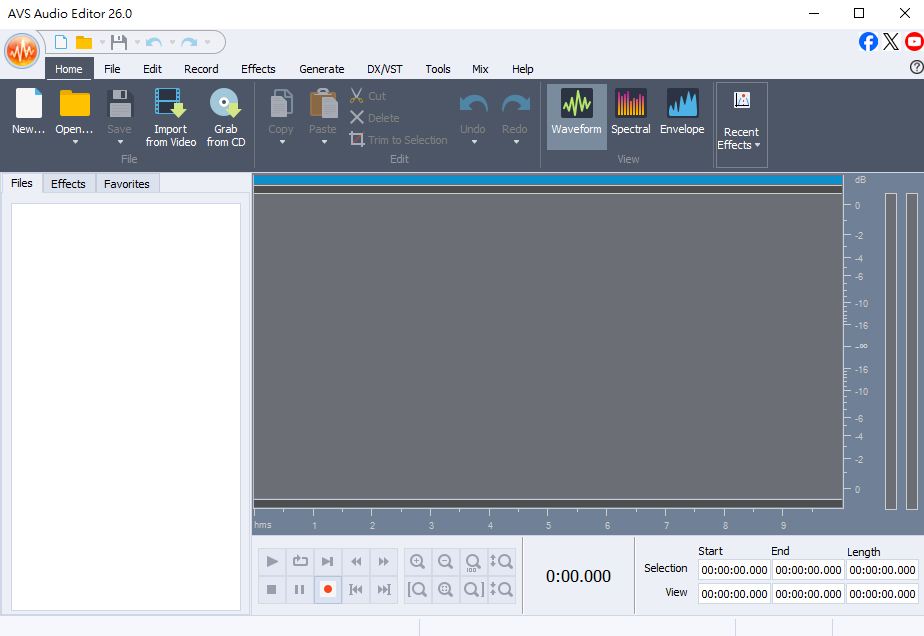
Task: Open the Generate ribbon tab
Action: (x=321, y=69)
